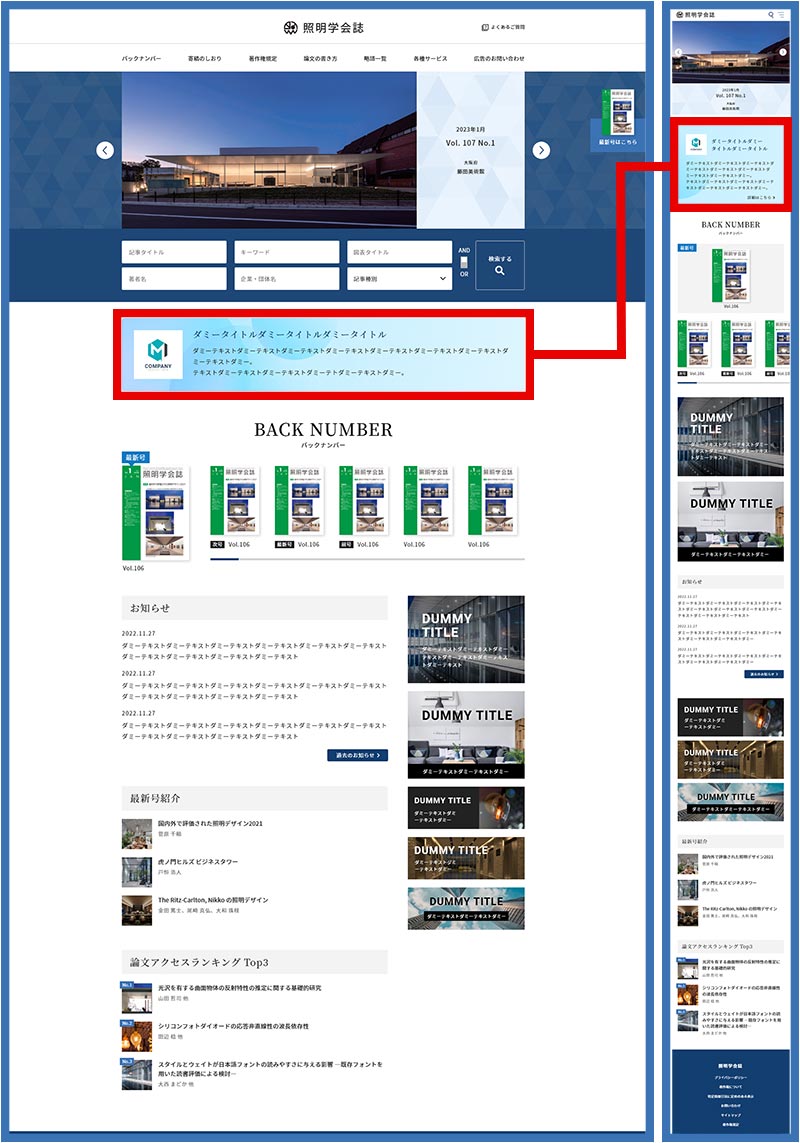Viewport: 800px width, 1143px height.
Task: Focus the 記事タイトル search field
Action: 174,252
